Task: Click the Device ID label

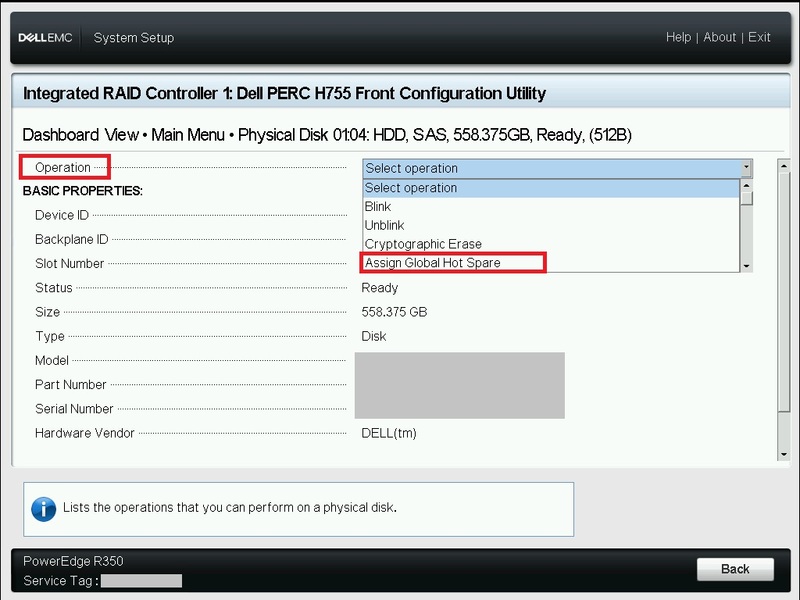Action: (62, 215)
